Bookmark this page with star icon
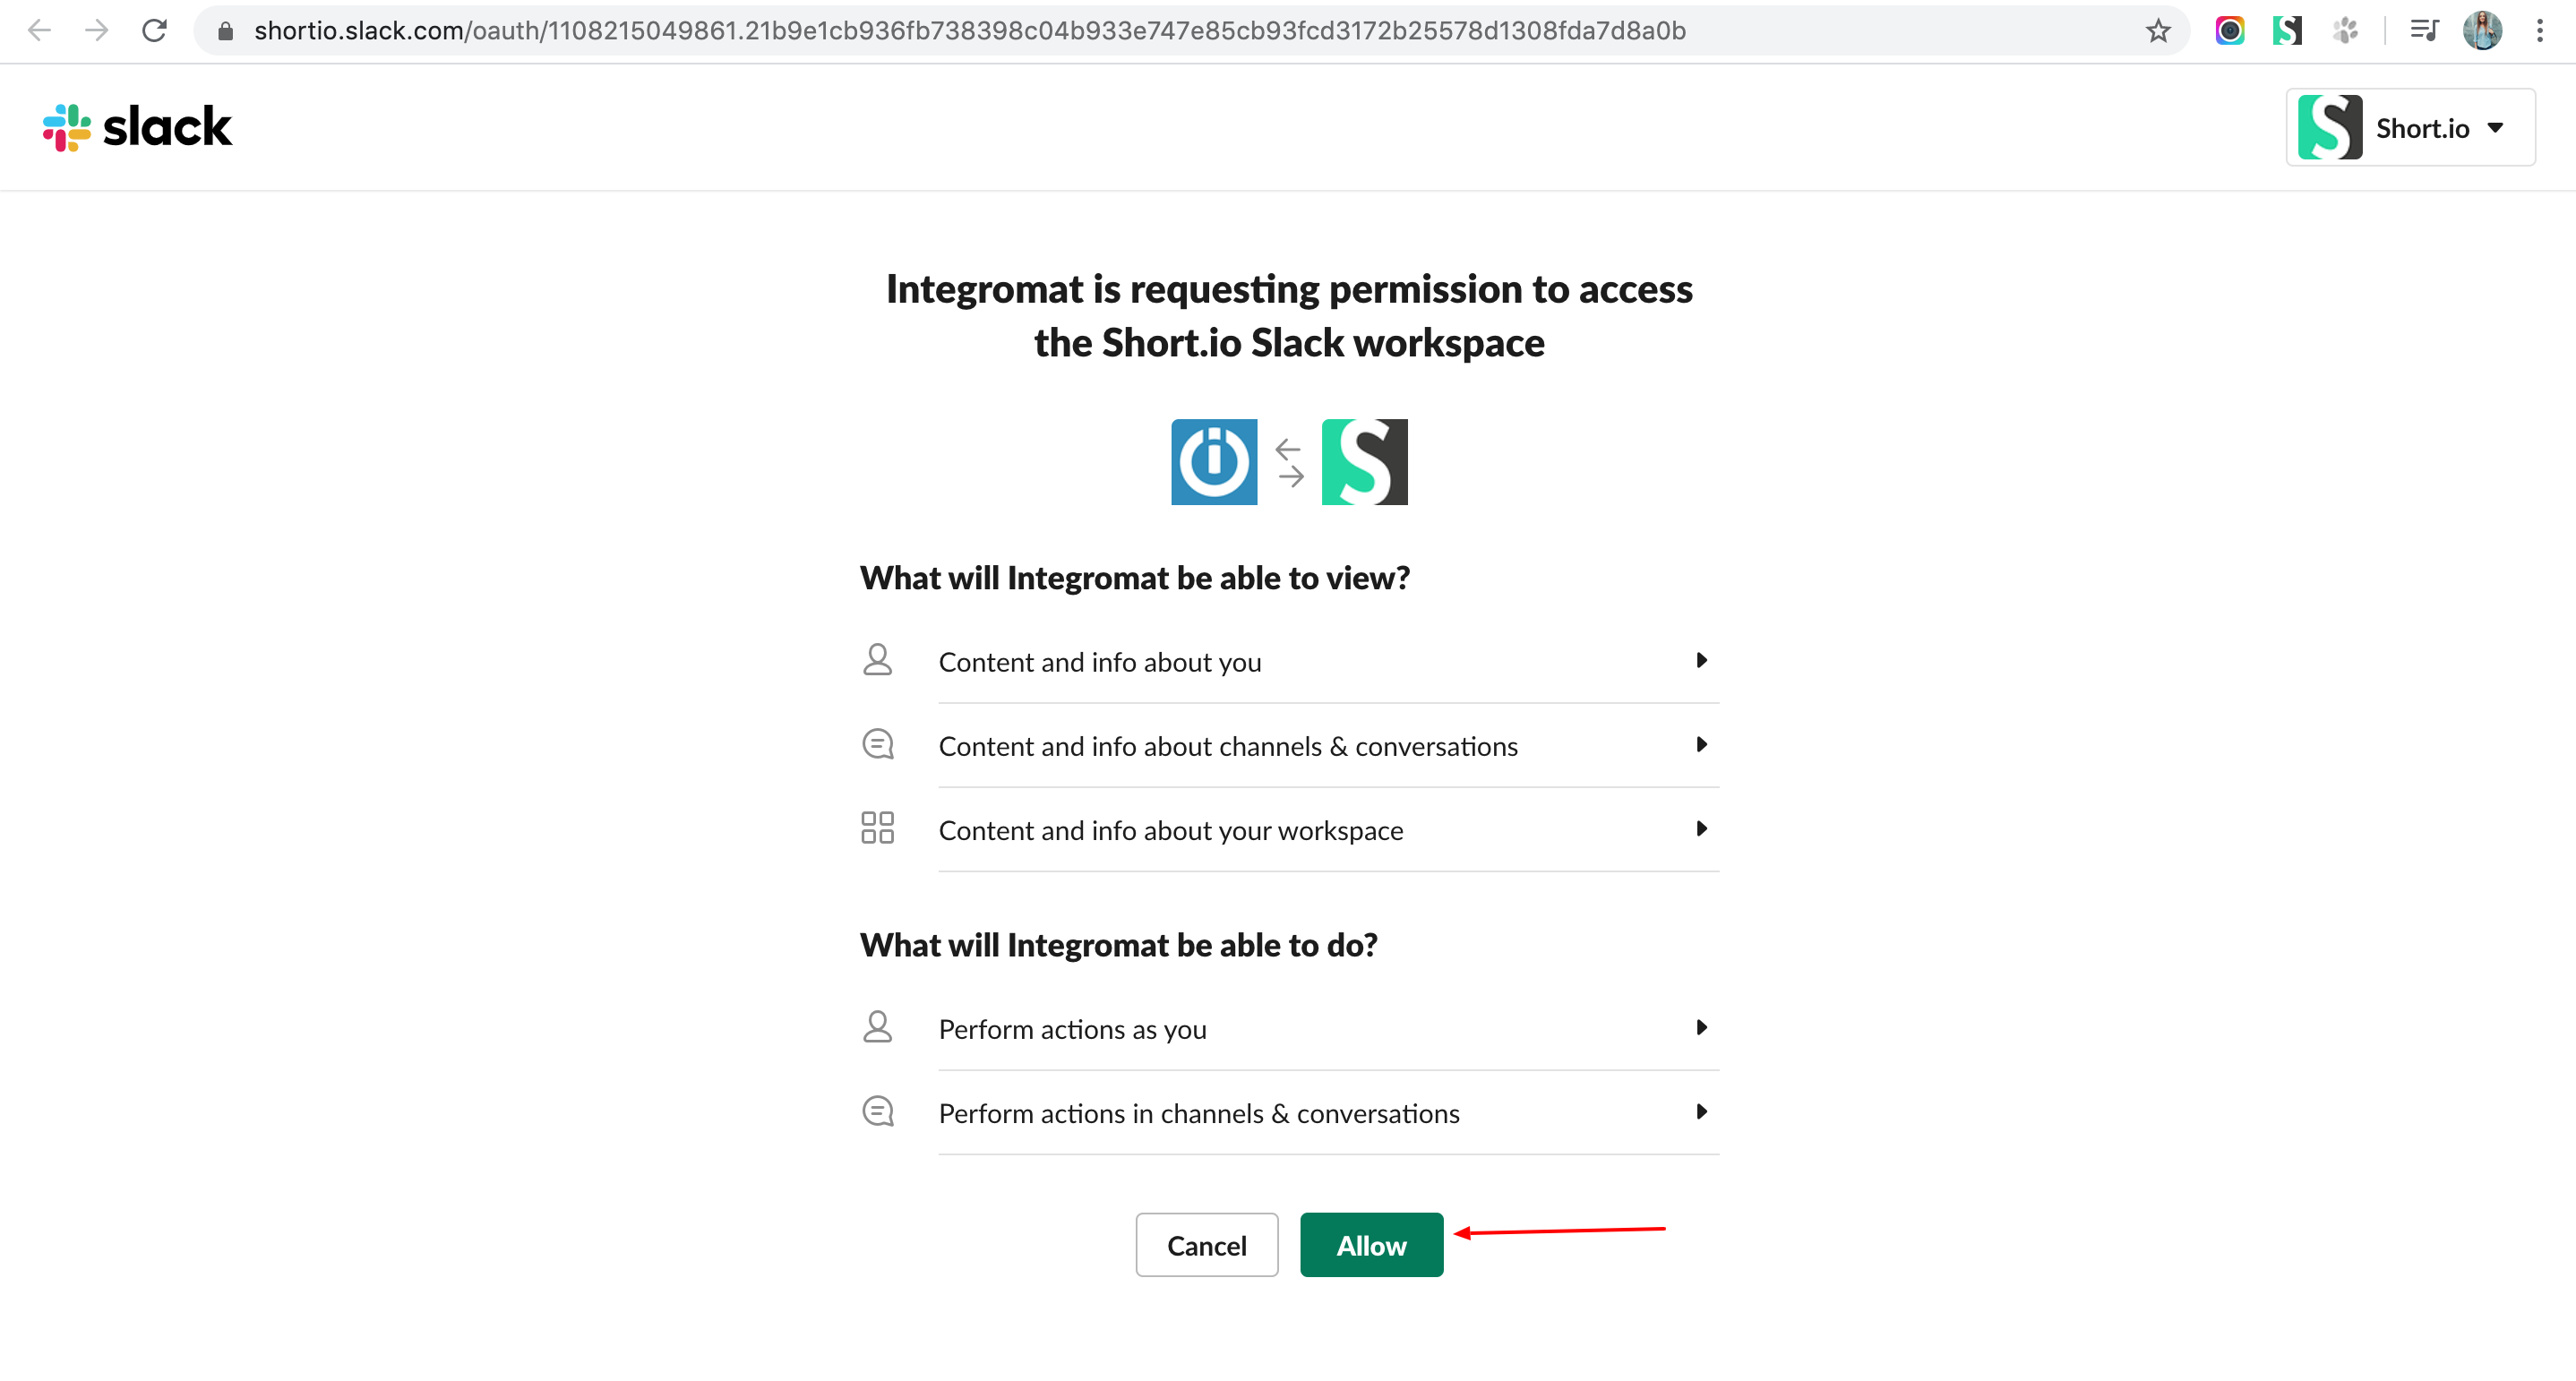The width and height of the screenshot is (2576, 1381). pos(2158,31)
